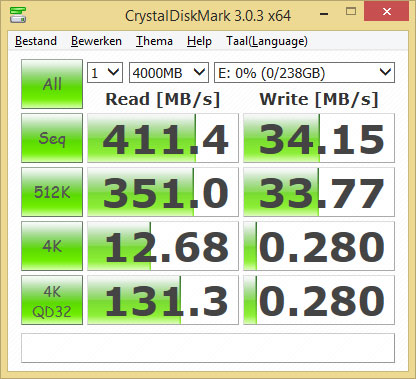This screenshot has width=416, height=379.
Task: Click the Seq write result 34.15
Action: pos(319,138)
